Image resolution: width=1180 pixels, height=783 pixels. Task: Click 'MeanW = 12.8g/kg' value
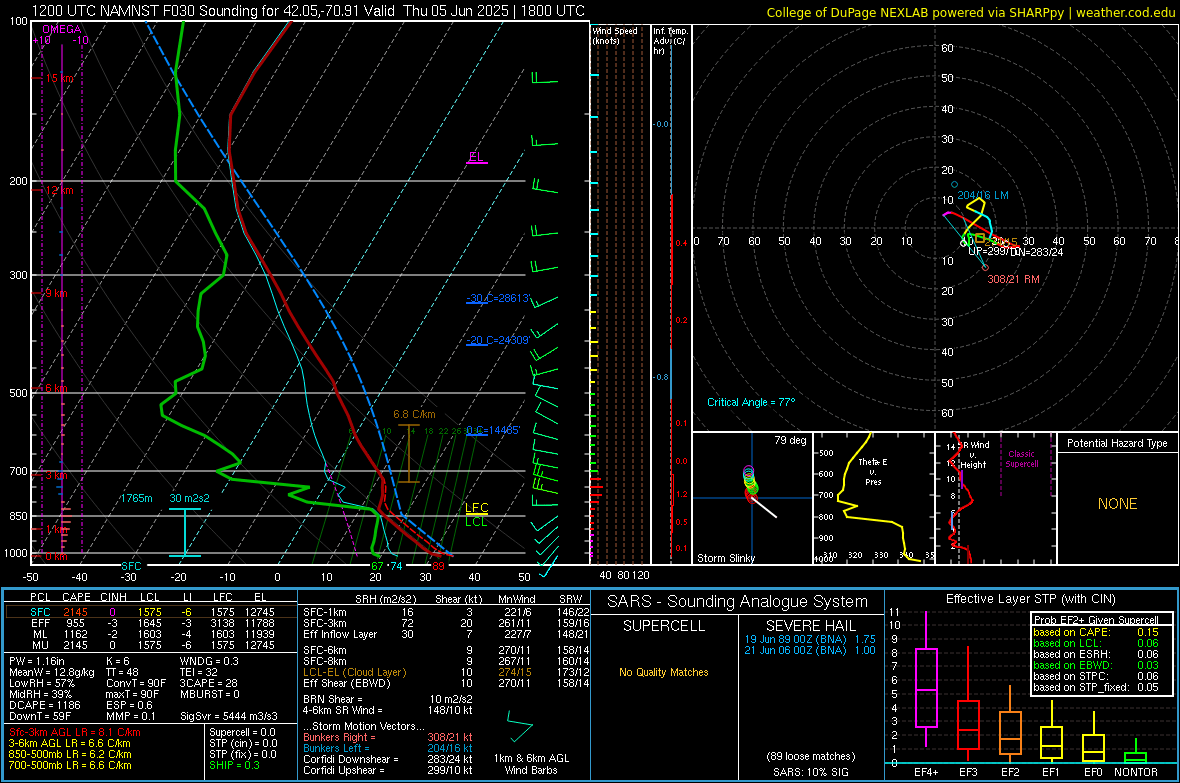pos(52,672)
